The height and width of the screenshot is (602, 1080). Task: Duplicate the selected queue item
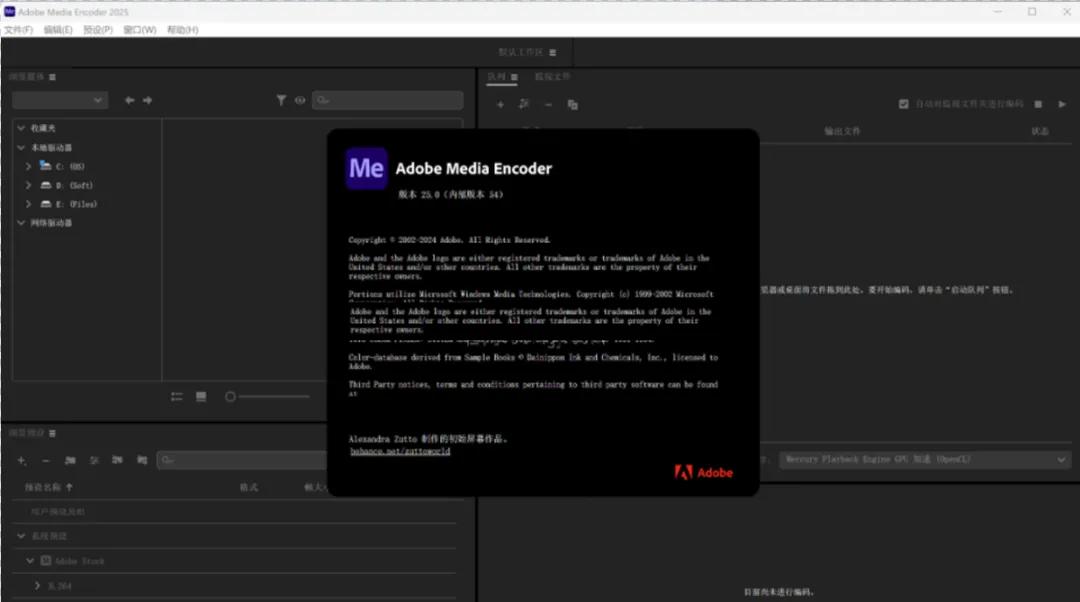pos(572,105)
